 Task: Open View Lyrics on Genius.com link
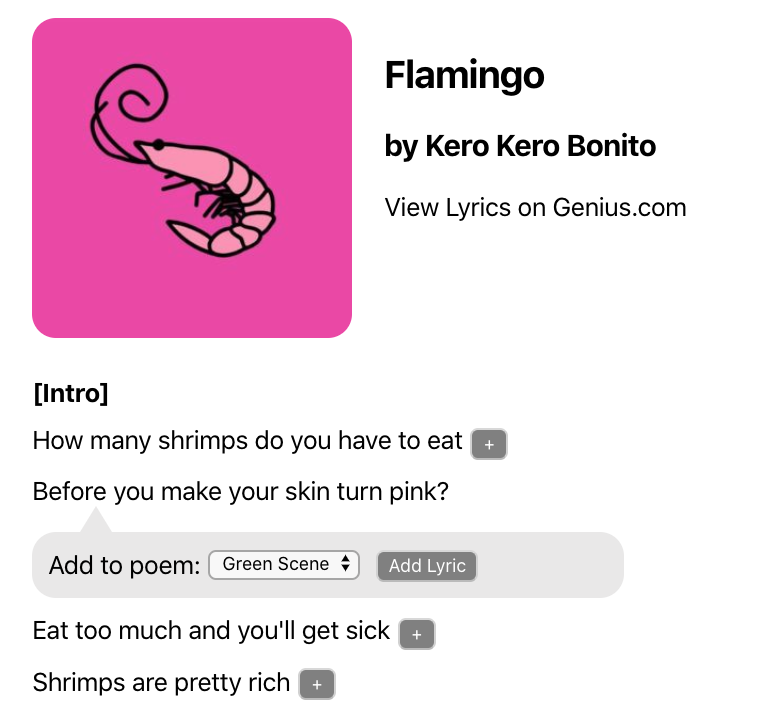(x=535, y=207)
